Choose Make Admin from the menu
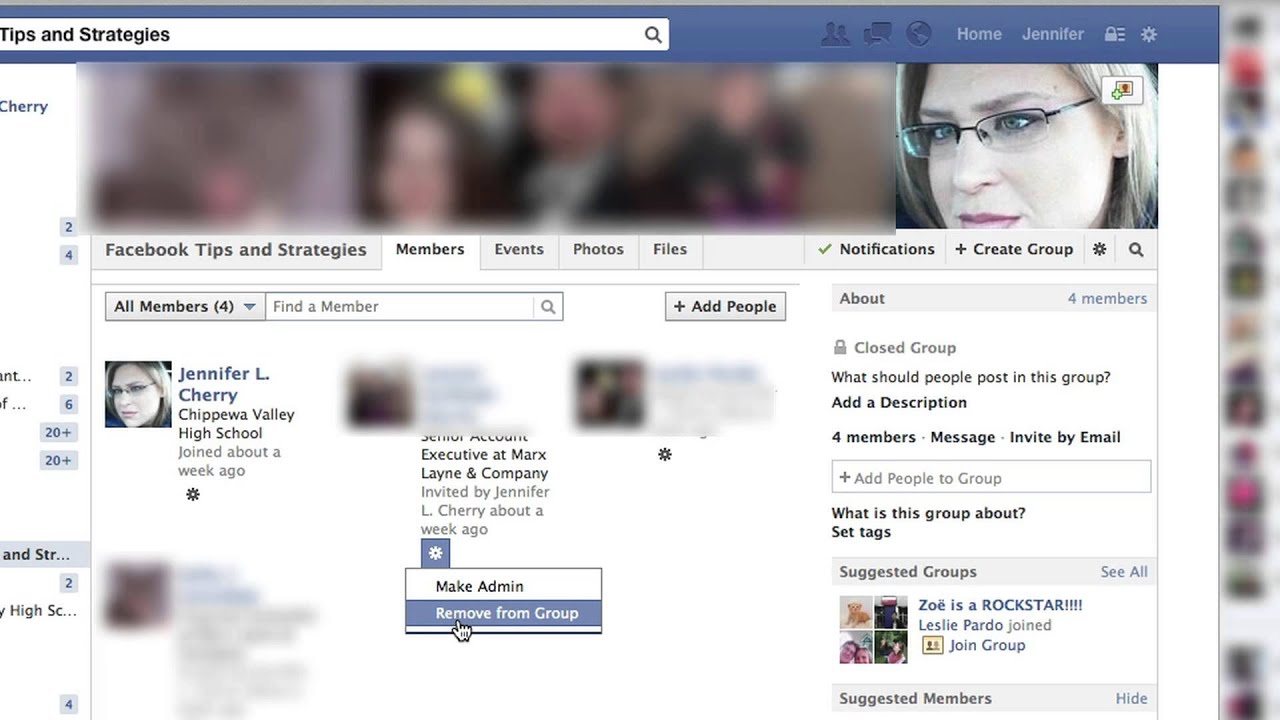The image size is (1280, 720). (x=503, y=586)
